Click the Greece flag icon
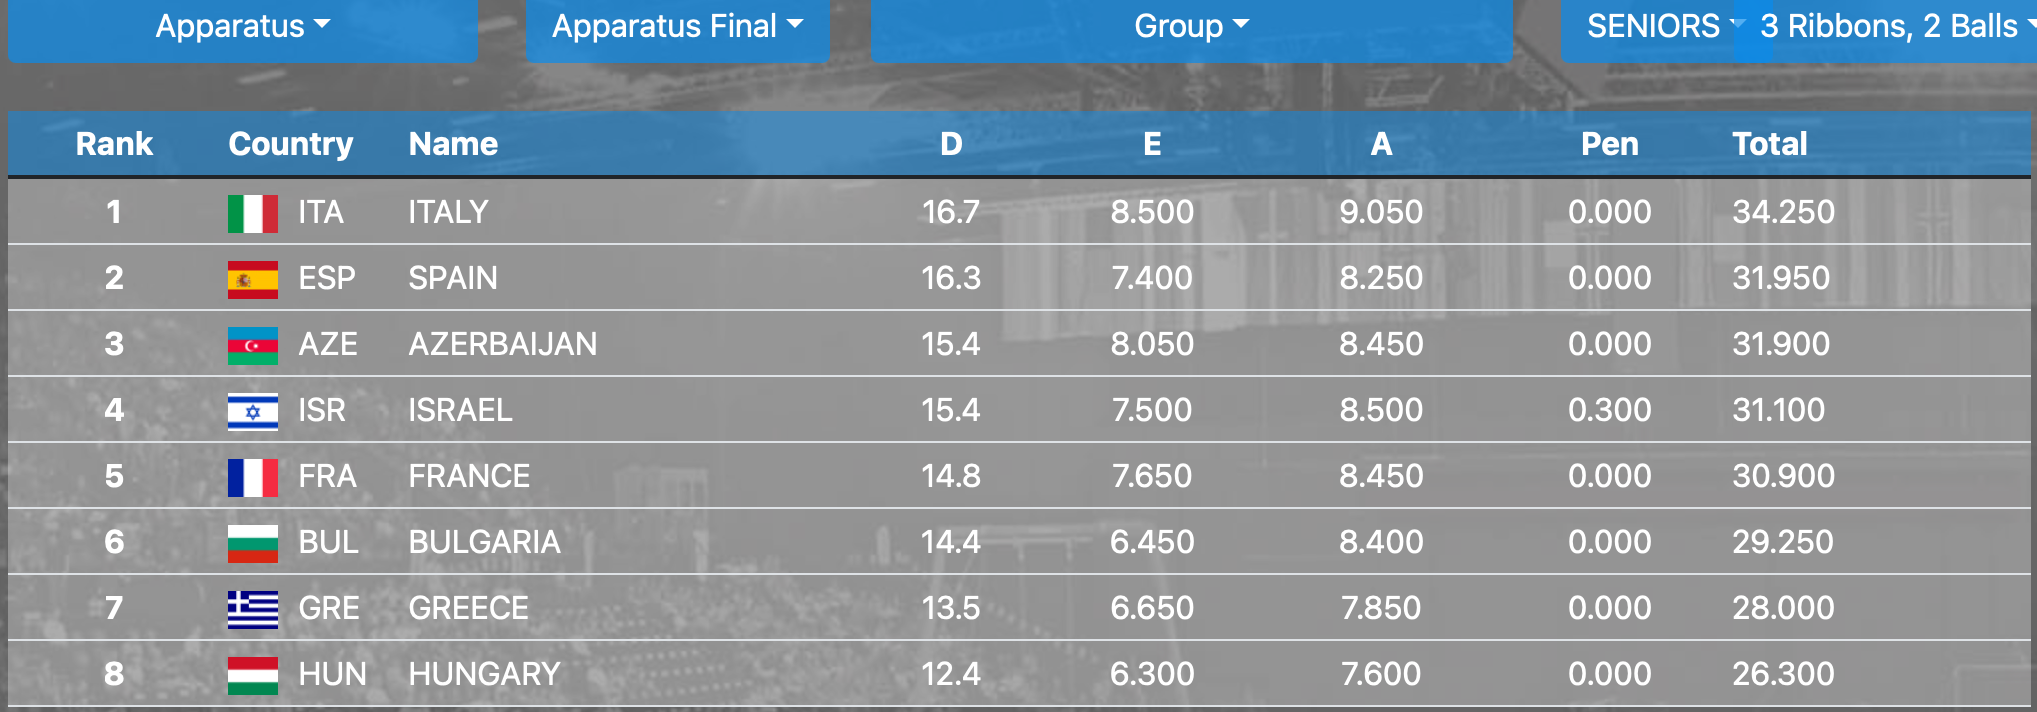2037x712 pixels. (252, 609)
